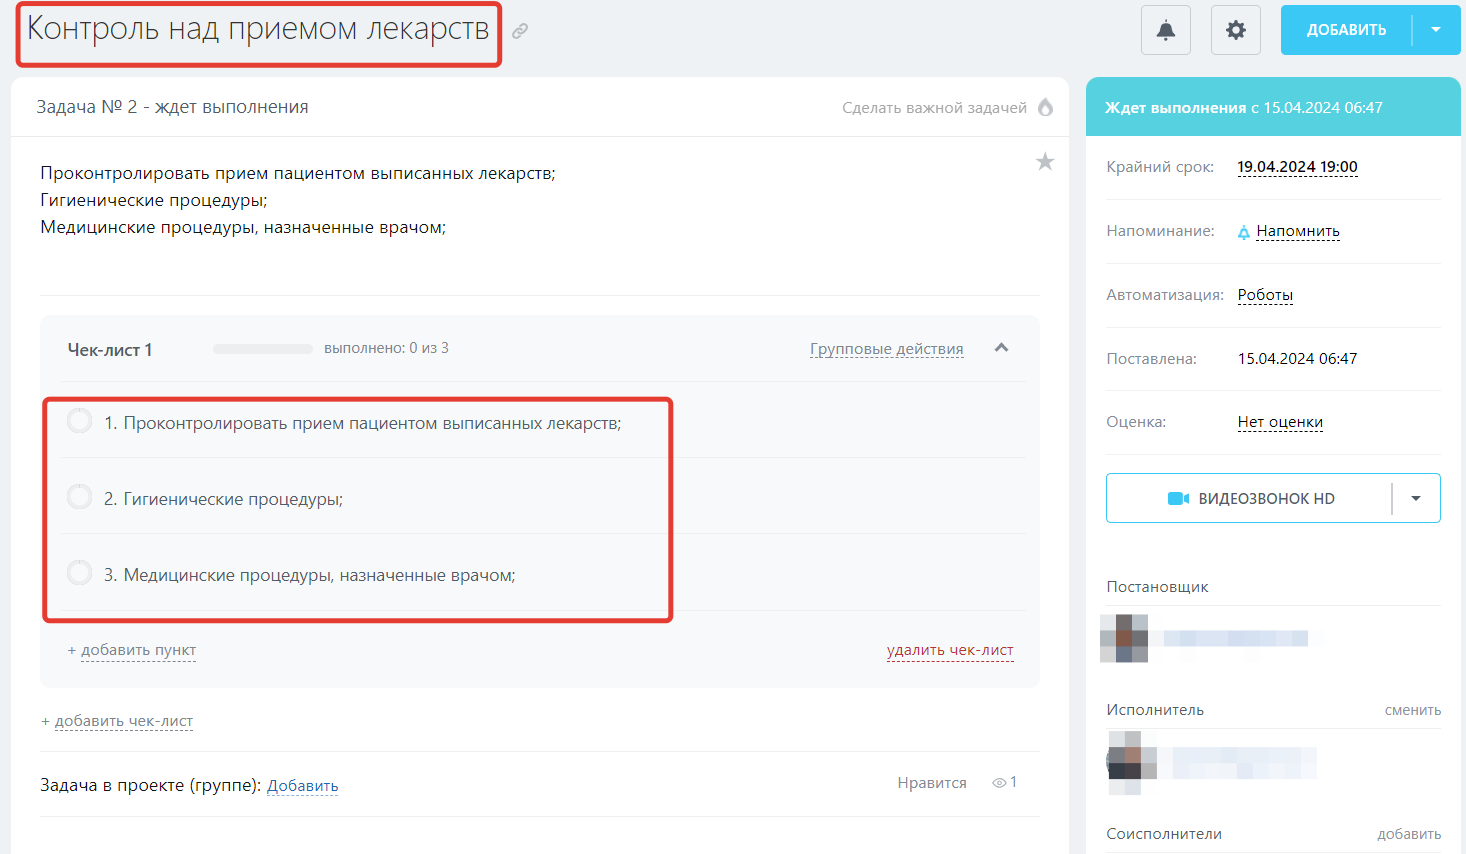Check the first checklist item about medications
The height and width of the screenshot is (854, 1466).
pyautogui.click(x=80, y=421)
